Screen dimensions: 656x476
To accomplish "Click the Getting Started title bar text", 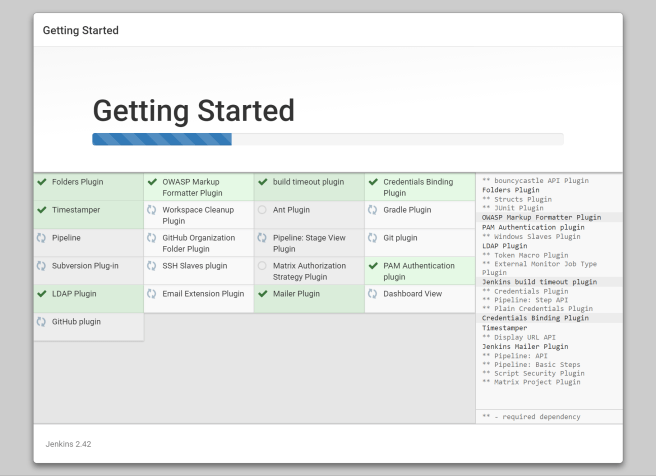I will click(x=81, y=30).
